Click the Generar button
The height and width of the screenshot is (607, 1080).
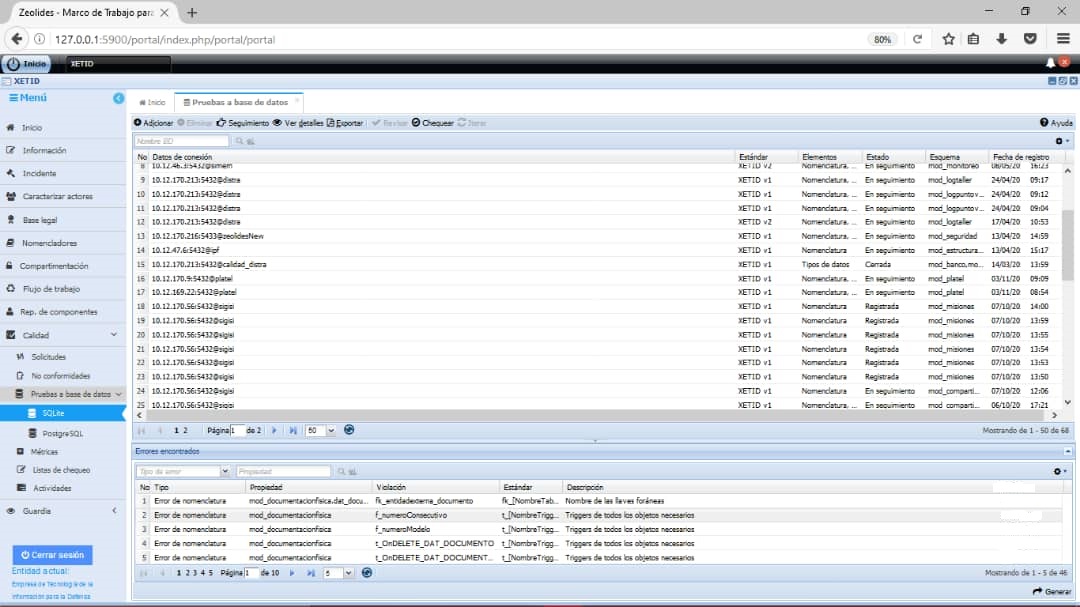pos(1052,592)
